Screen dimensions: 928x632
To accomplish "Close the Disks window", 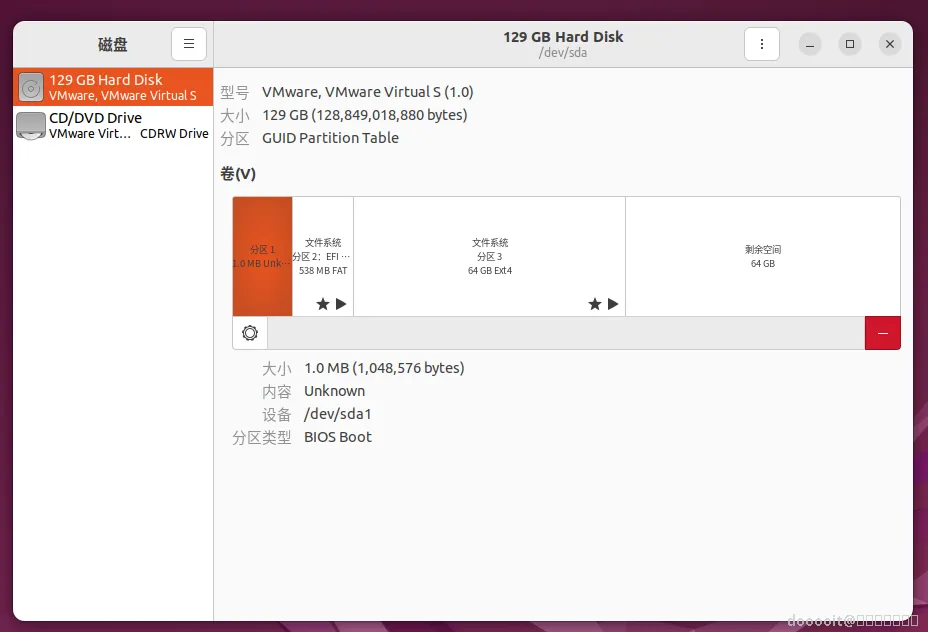I will click(x=890, y=44).
